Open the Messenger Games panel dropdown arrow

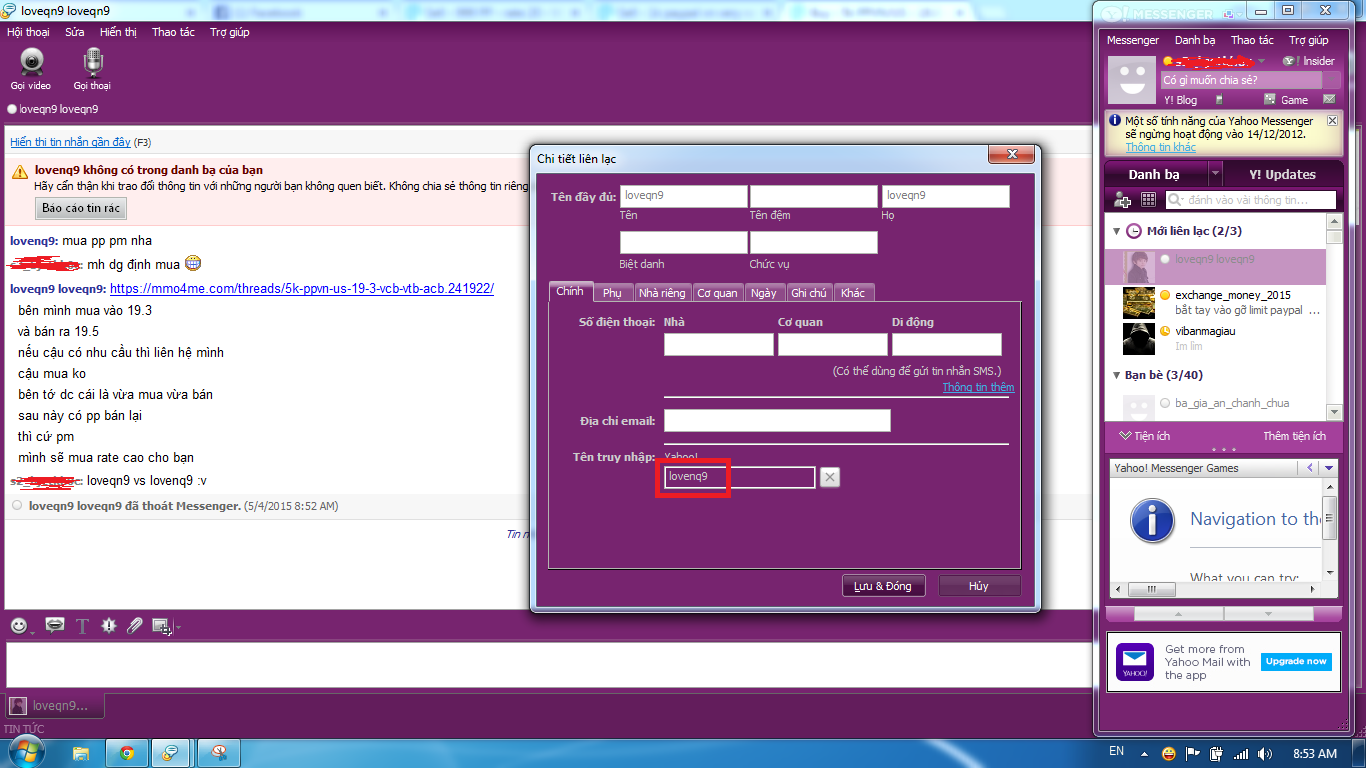tap(1328, 468)
